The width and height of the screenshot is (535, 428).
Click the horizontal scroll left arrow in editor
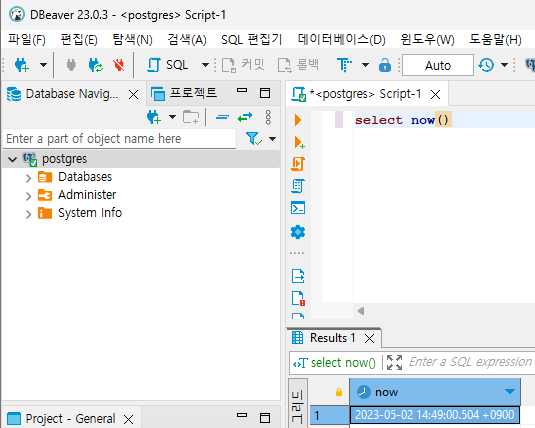[x=361, y=311]
